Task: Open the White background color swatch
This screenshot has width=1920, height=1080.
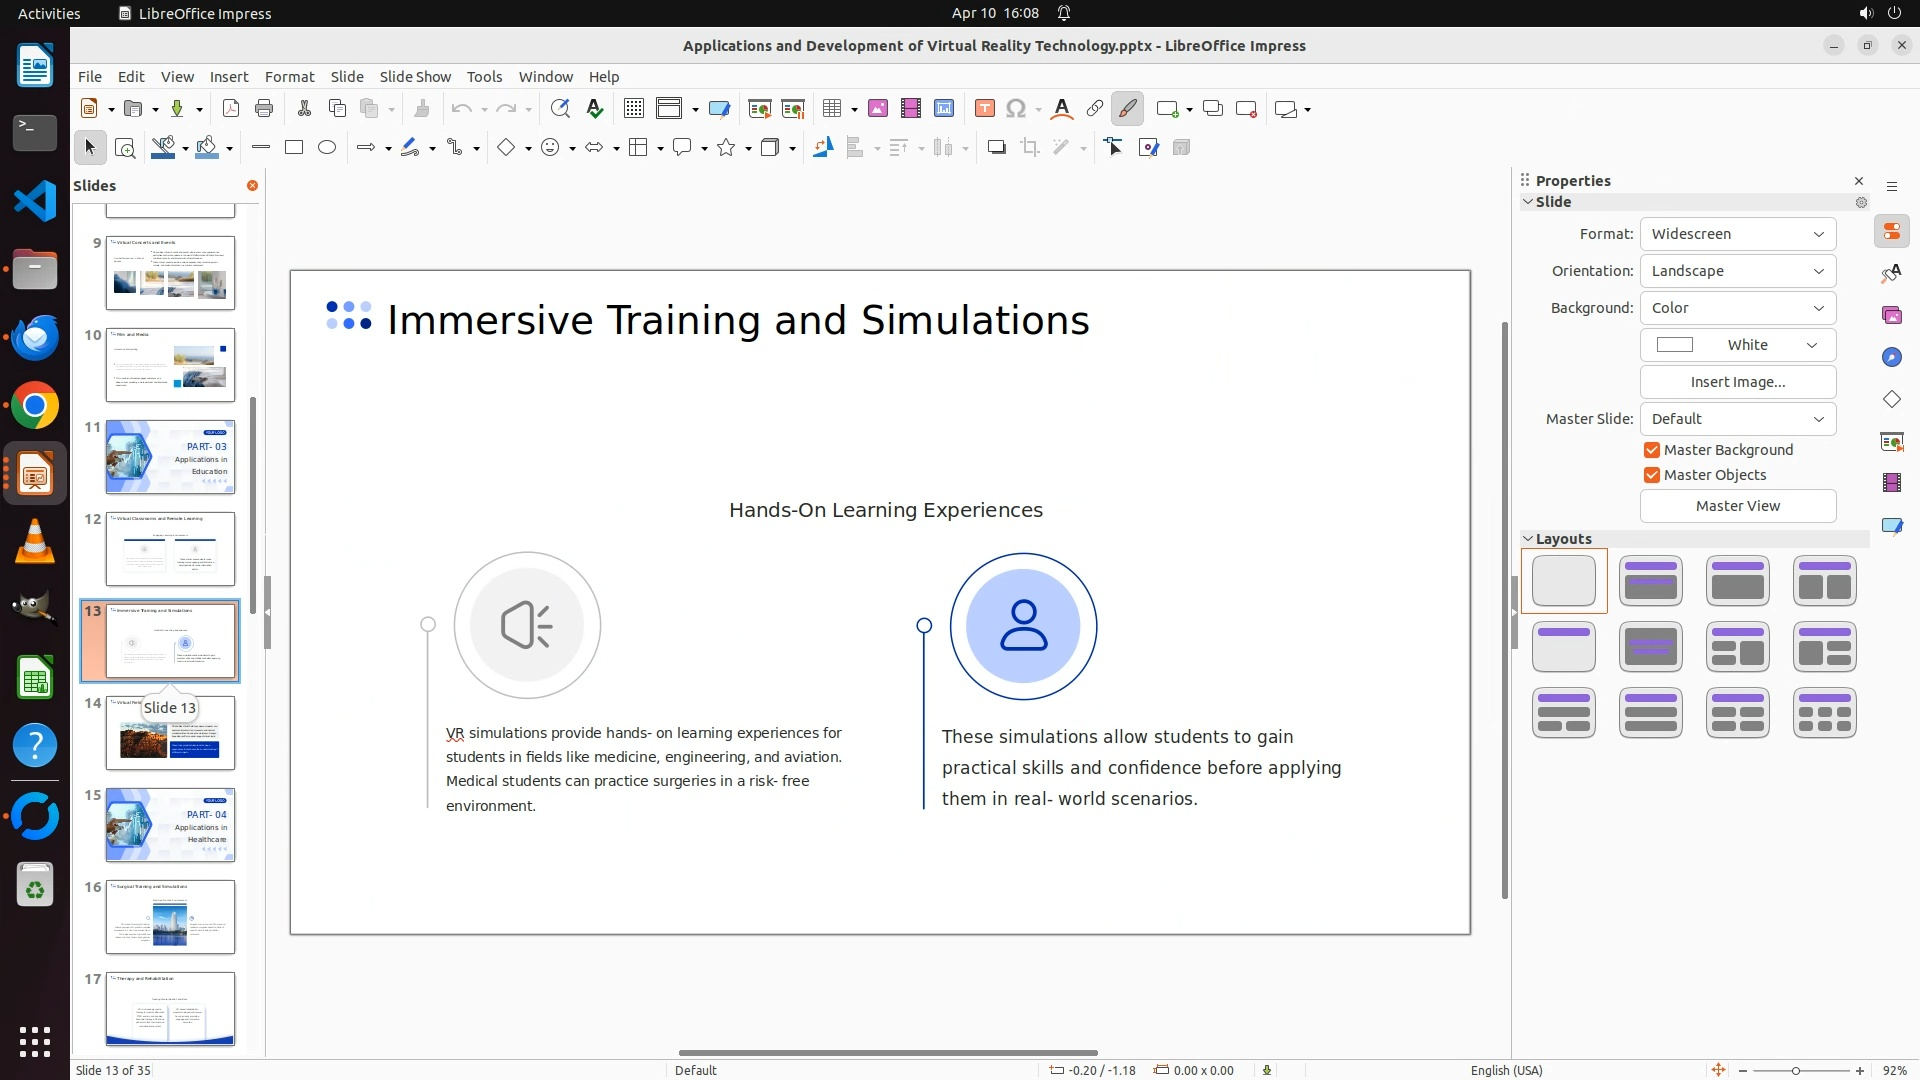Action: click(x=1737, y=345)
